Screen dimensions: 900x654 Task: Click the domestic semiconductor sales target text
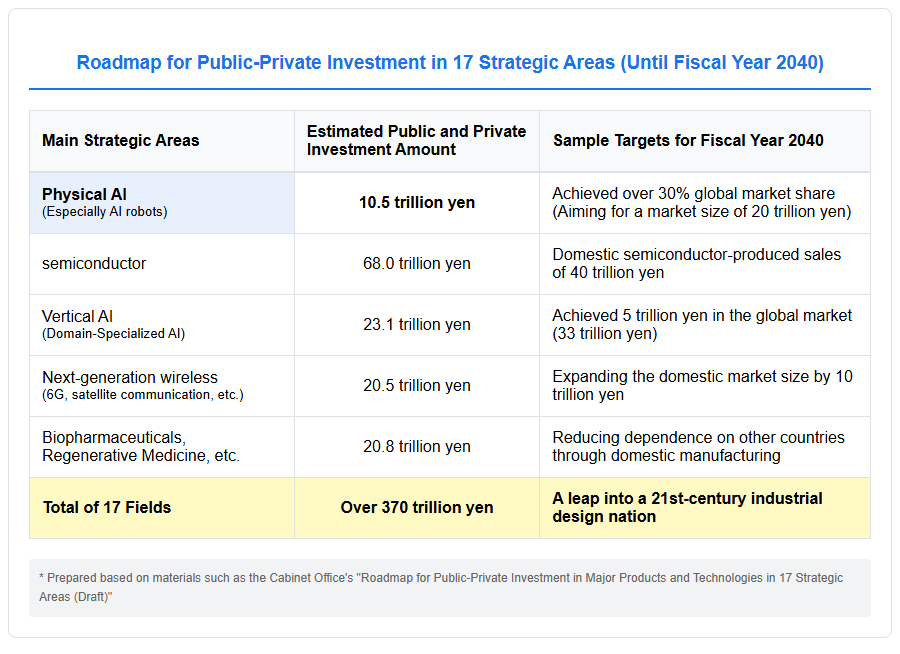point(696,264)
